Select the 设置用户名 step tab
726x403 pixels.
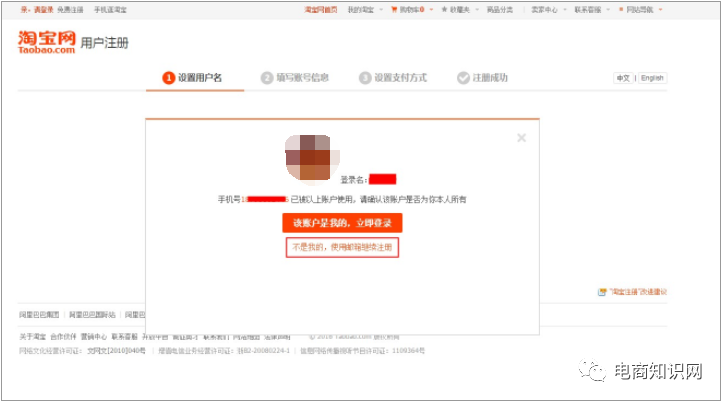(x=194, y=78)
